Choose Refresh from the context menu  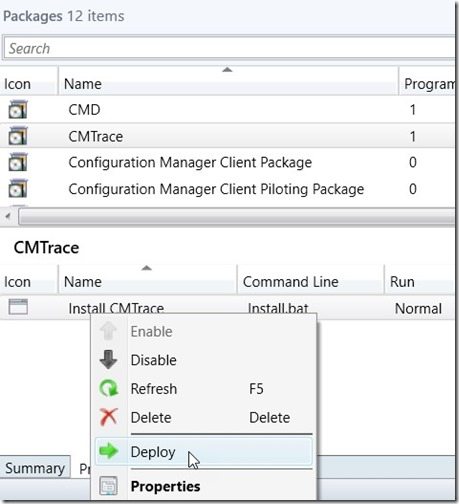coord(203,389)
